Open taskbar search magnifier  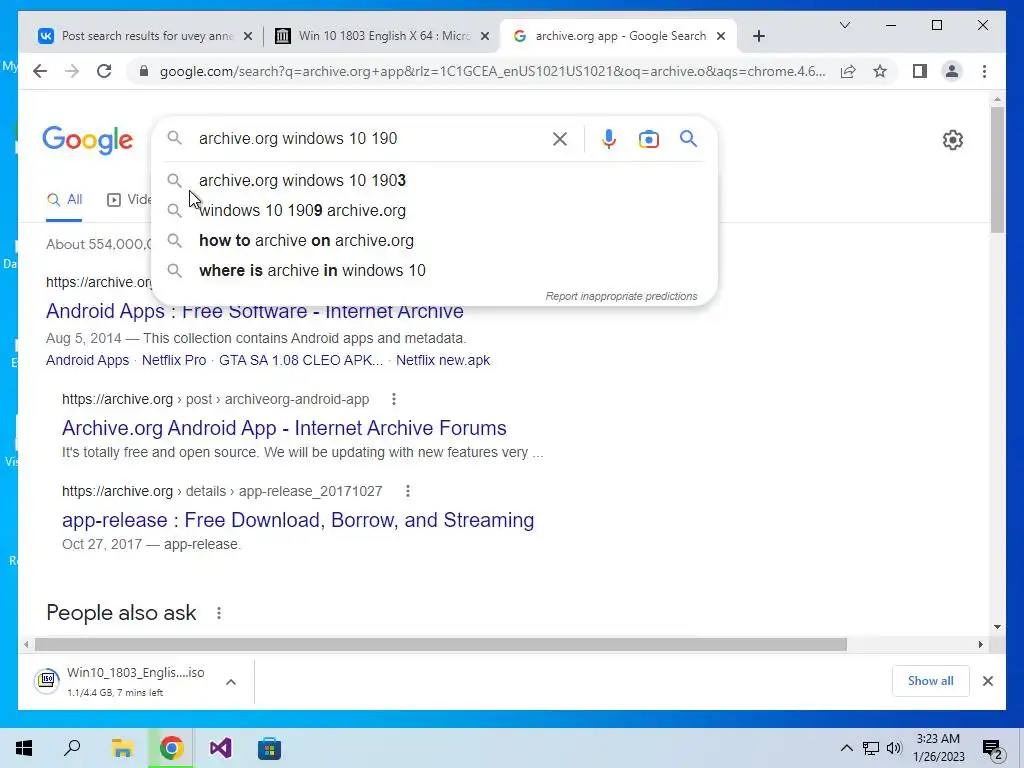[72, 748]
